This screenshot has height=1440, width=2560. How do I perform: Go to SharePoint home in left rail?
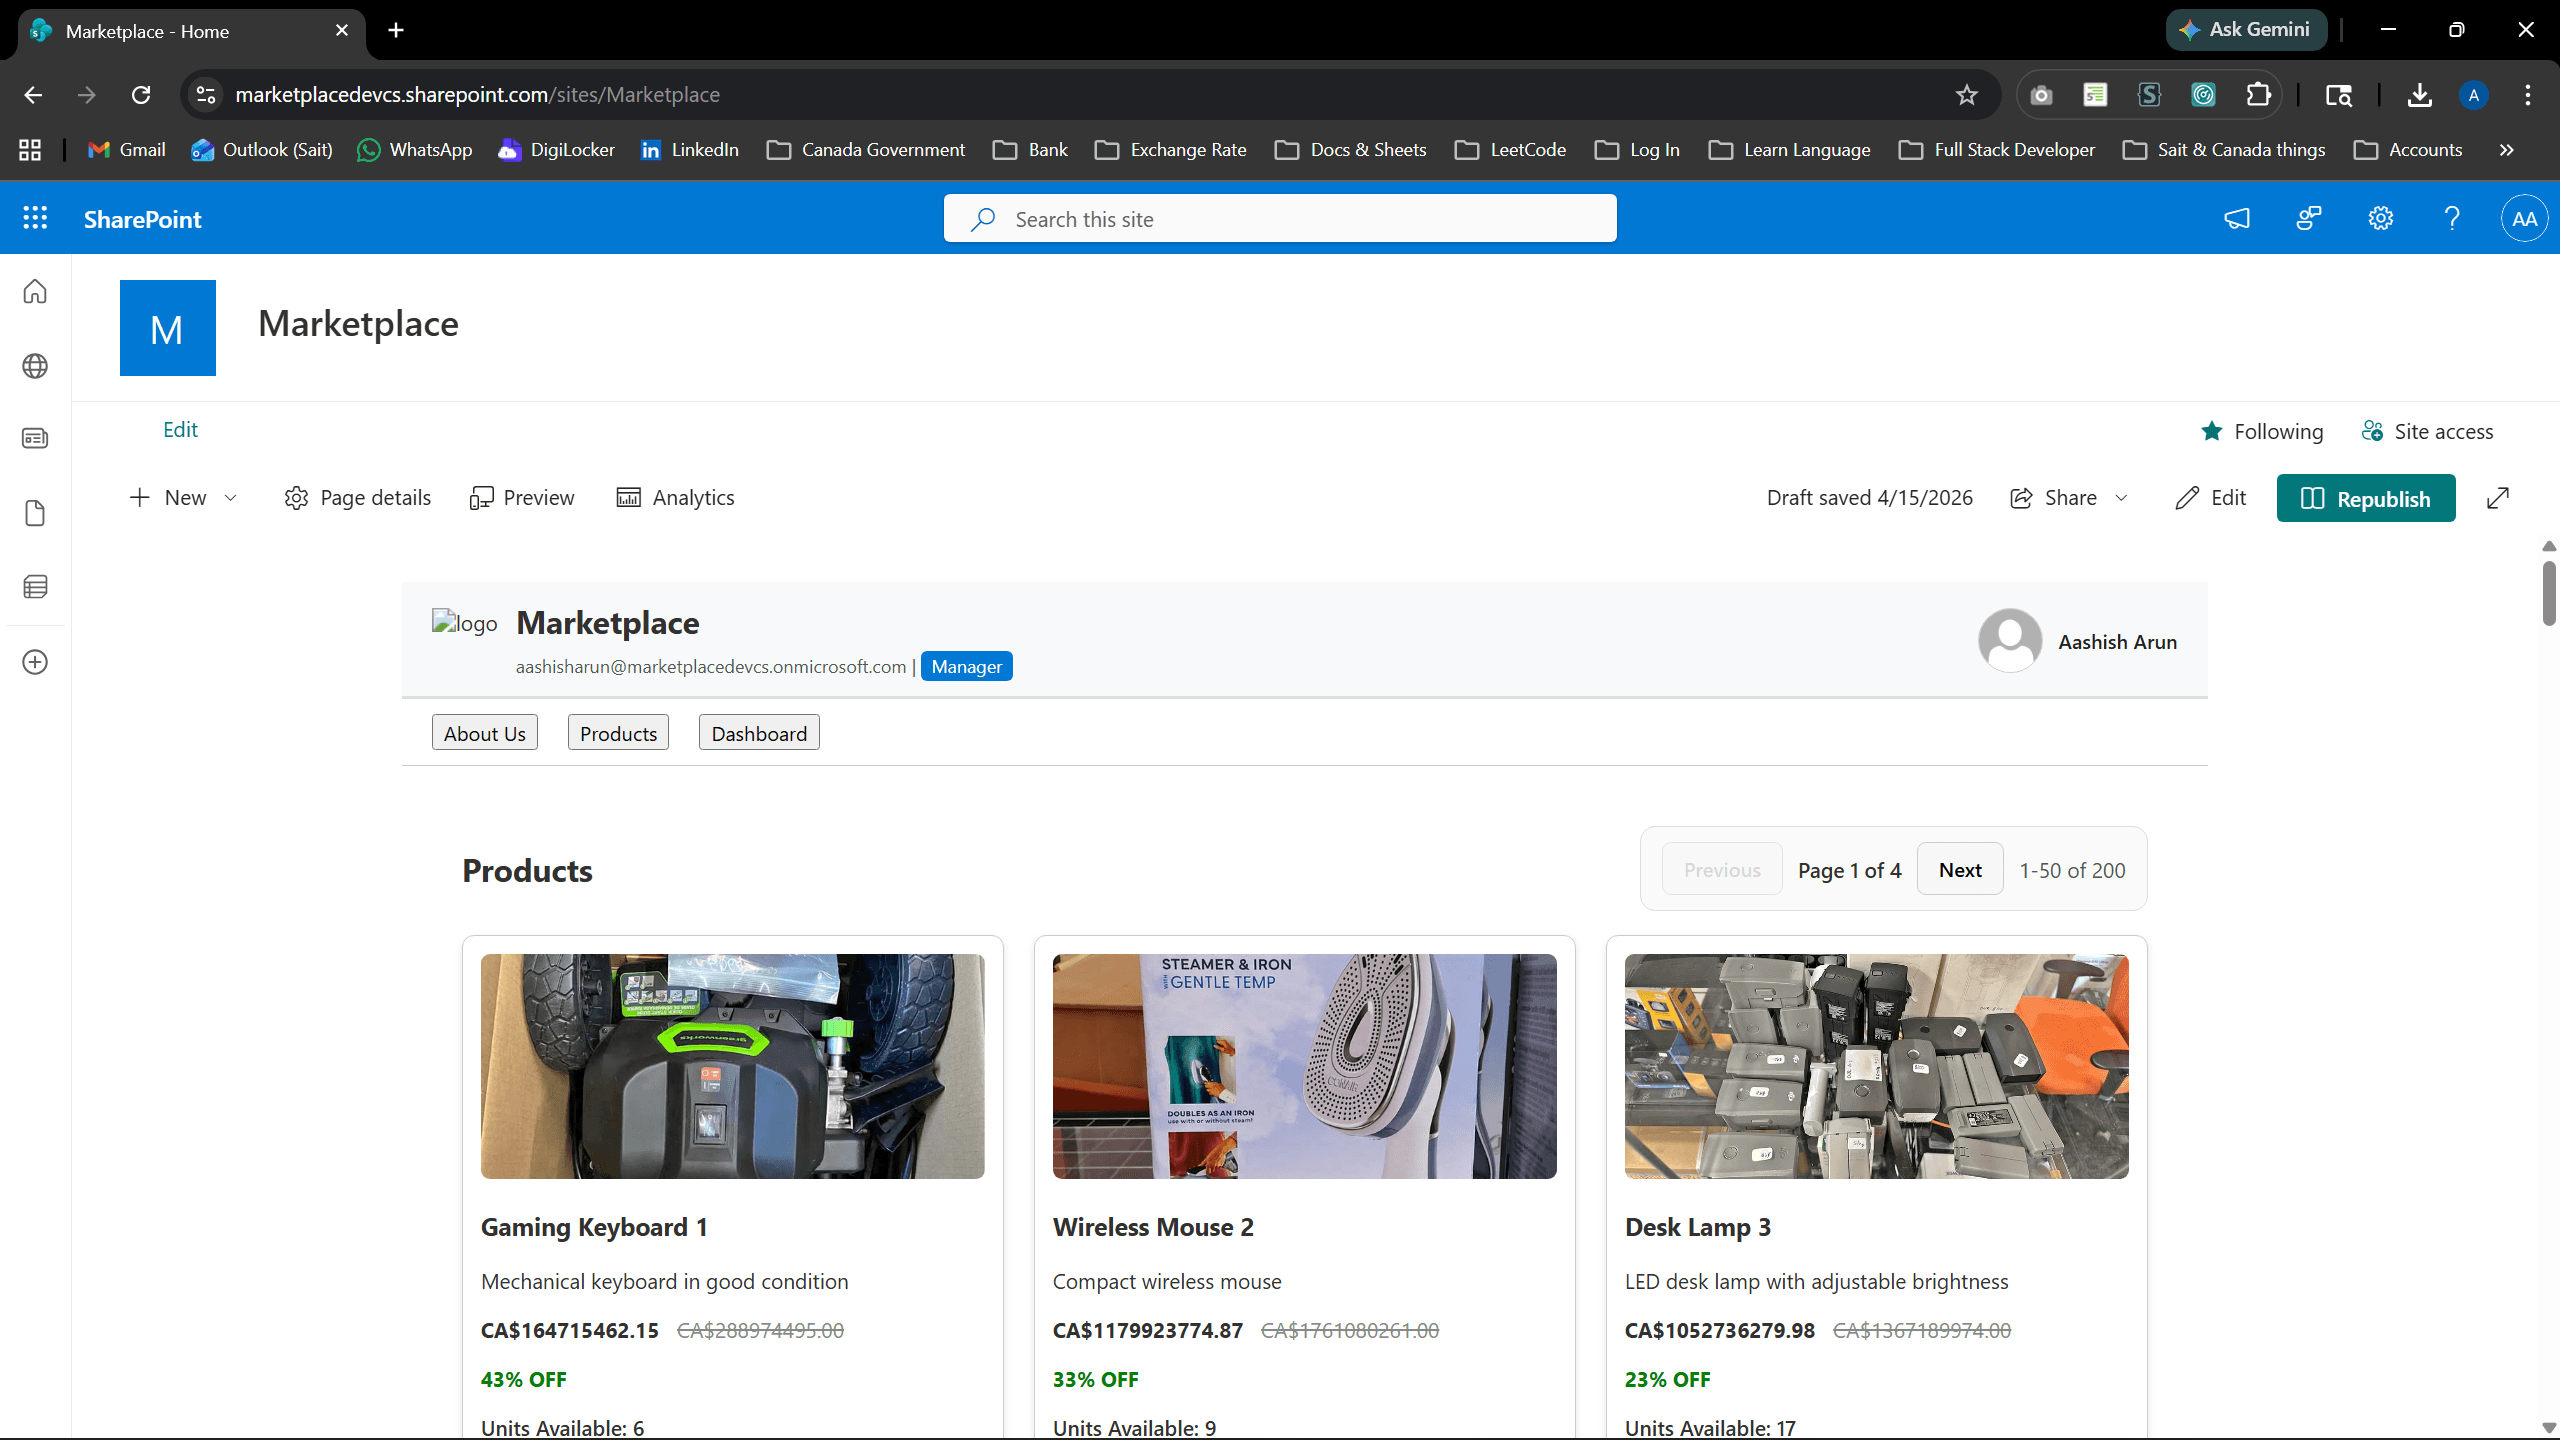click(x=35, y=291)
